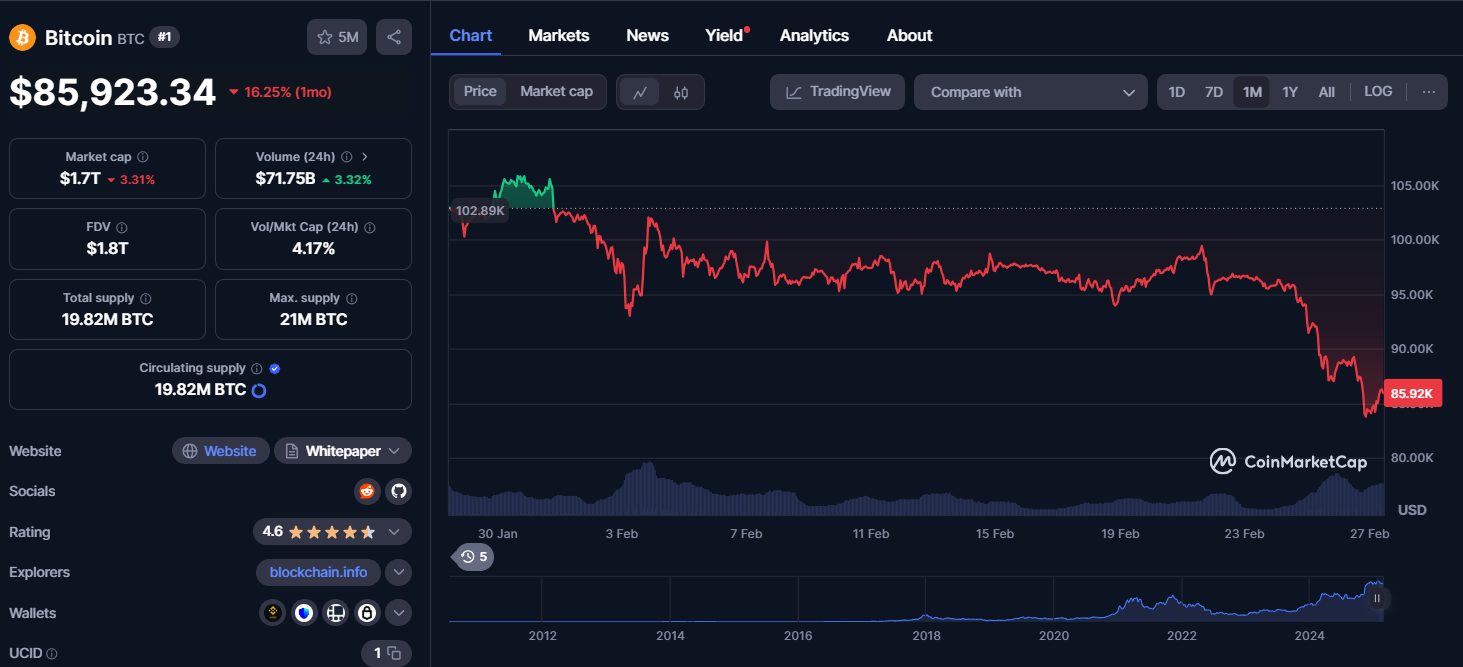Click the 85.92K current price label
The width and height of the screenshot is (1463, 667).
(1411, 394)
